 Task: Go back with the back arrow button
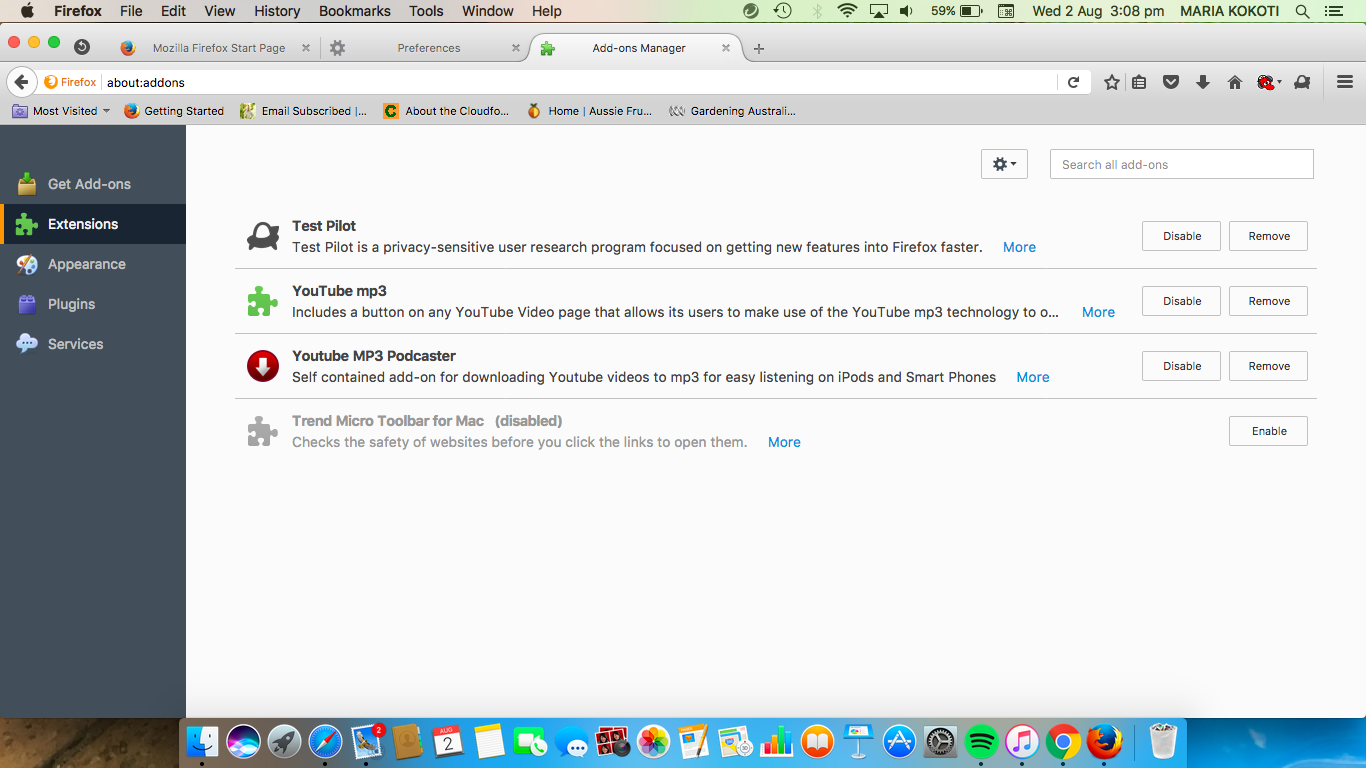click(x=21, y=82)
